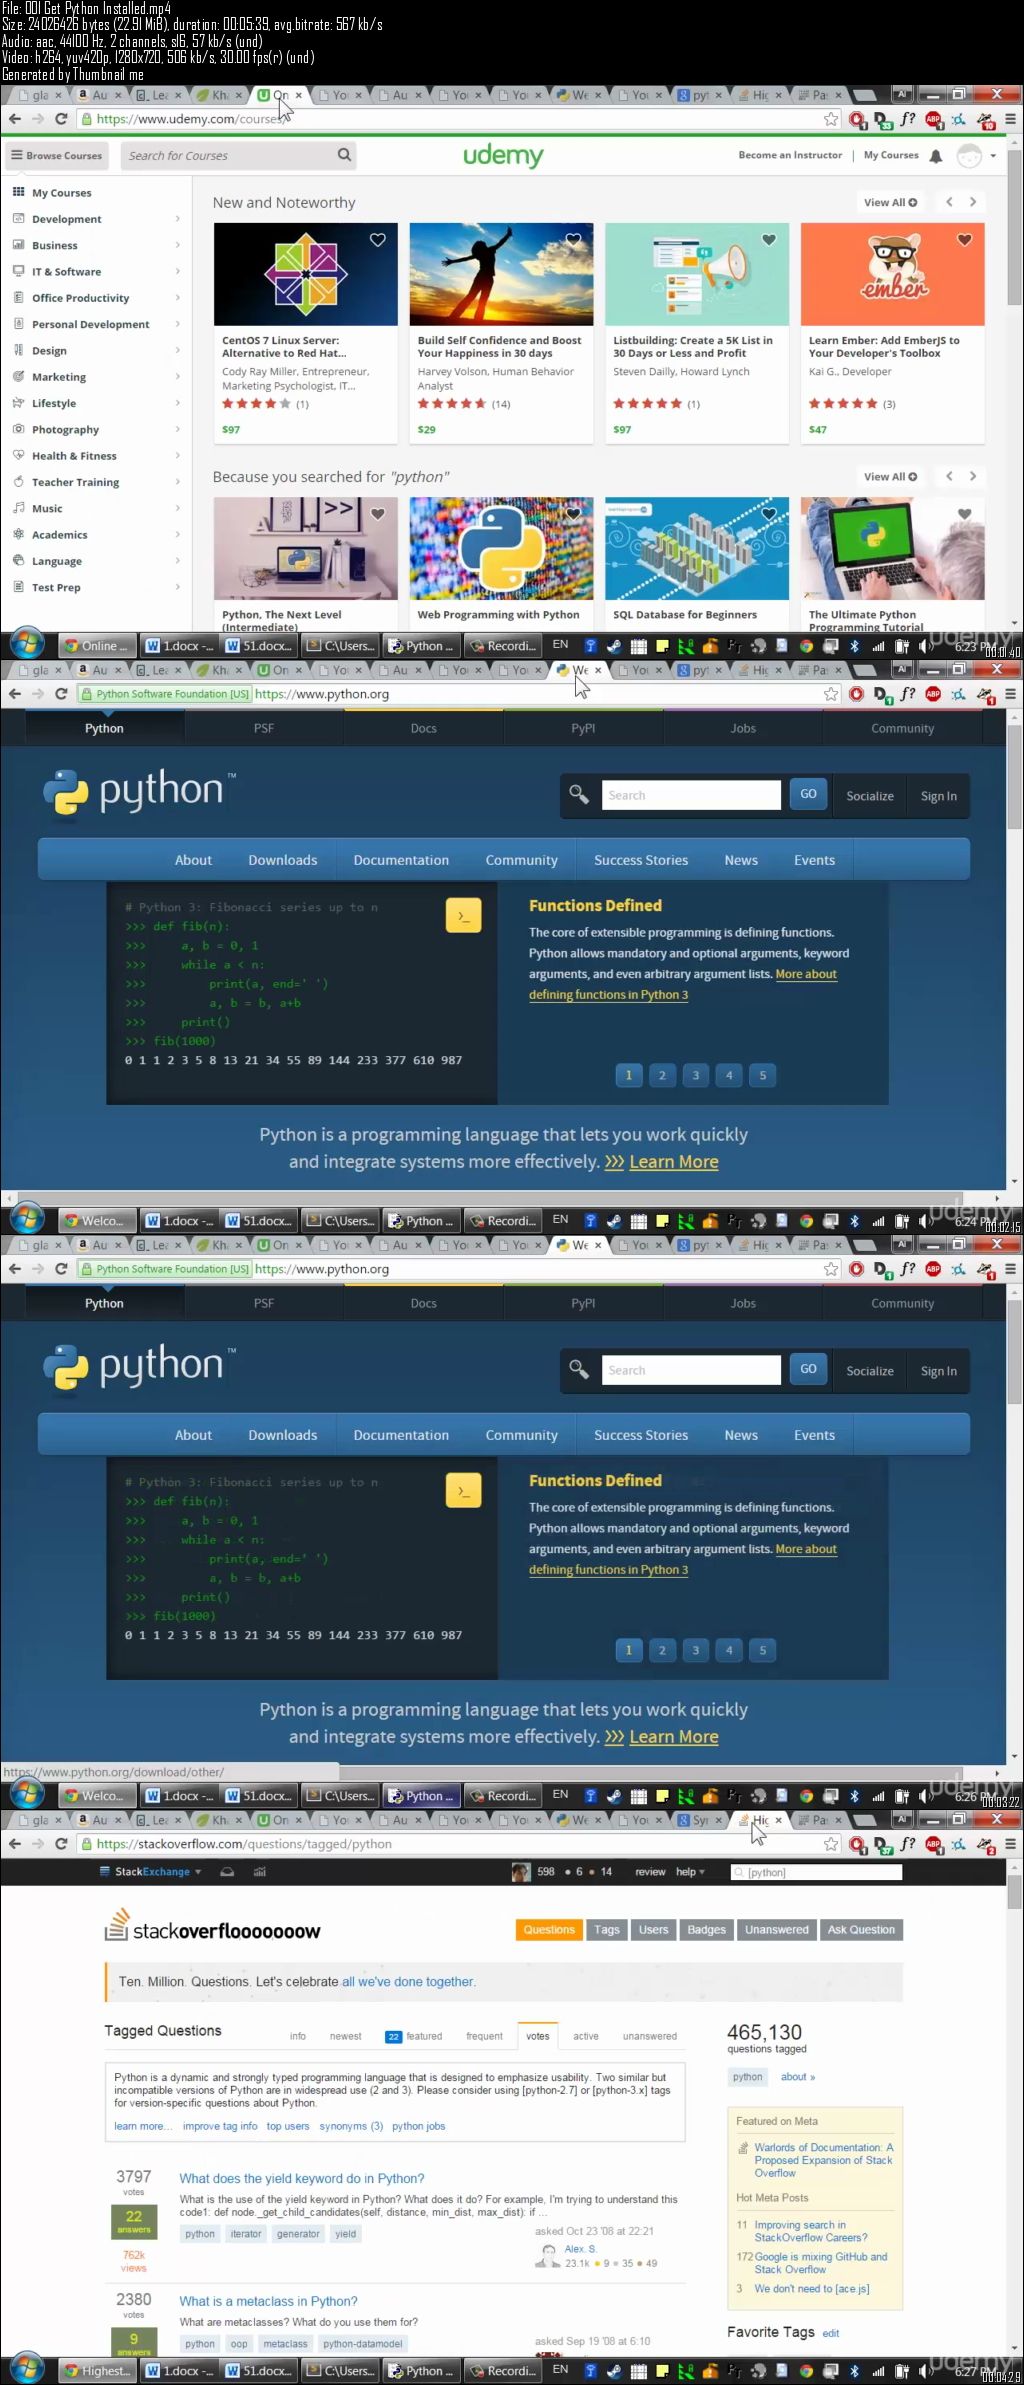This screenshot has height=2385, width=1024.
Task: Click the udemy logo in the header
Action: click(503, 155)
